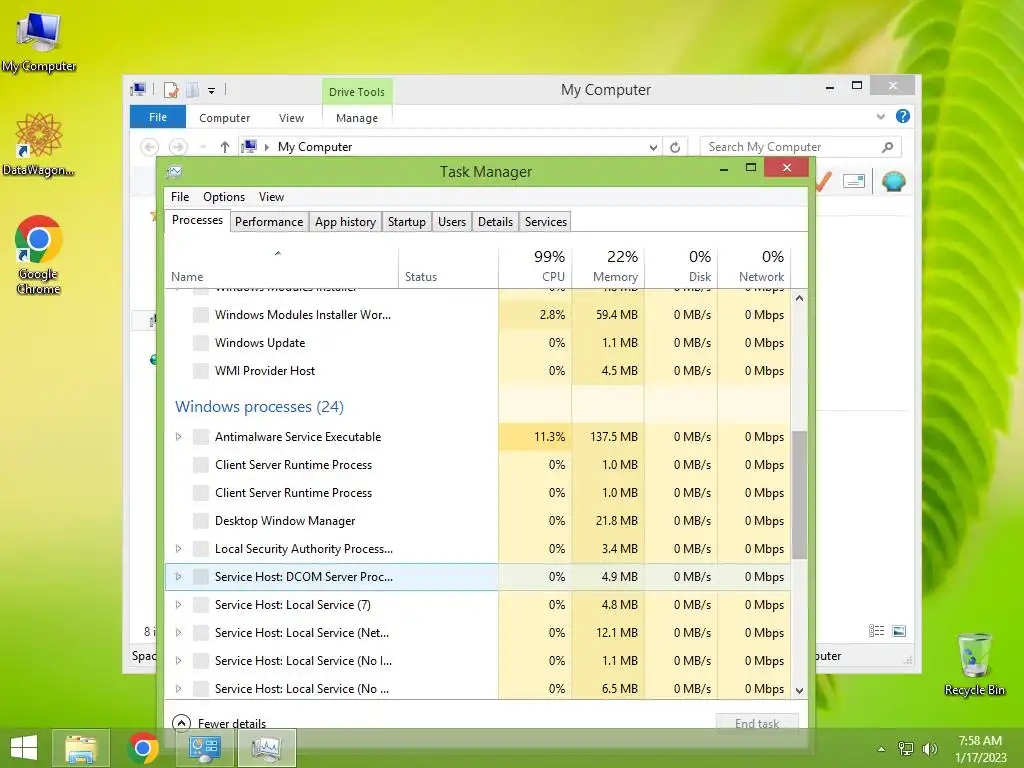Switch to the Performance tab
1024x768 pixels.
click(269, 222)
